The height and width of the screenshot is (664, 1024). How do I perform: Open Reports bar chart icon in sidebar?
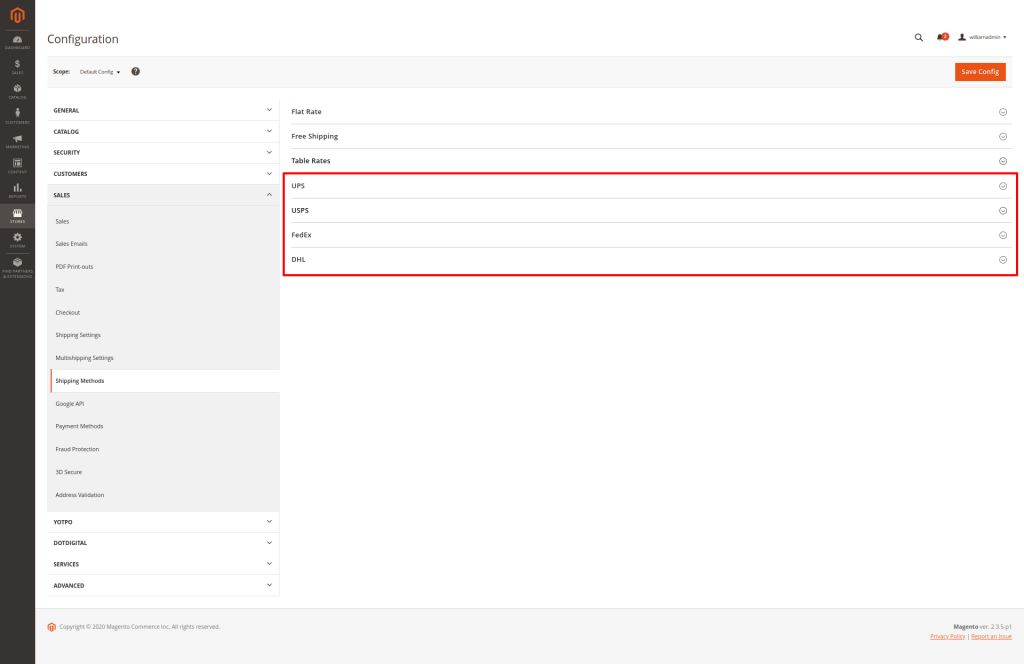pos(17,189)
